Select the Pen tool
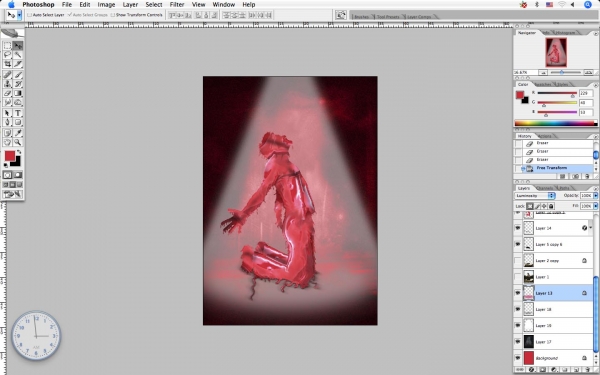The width and height of the screenshot is (600, 375). [7, 122]
